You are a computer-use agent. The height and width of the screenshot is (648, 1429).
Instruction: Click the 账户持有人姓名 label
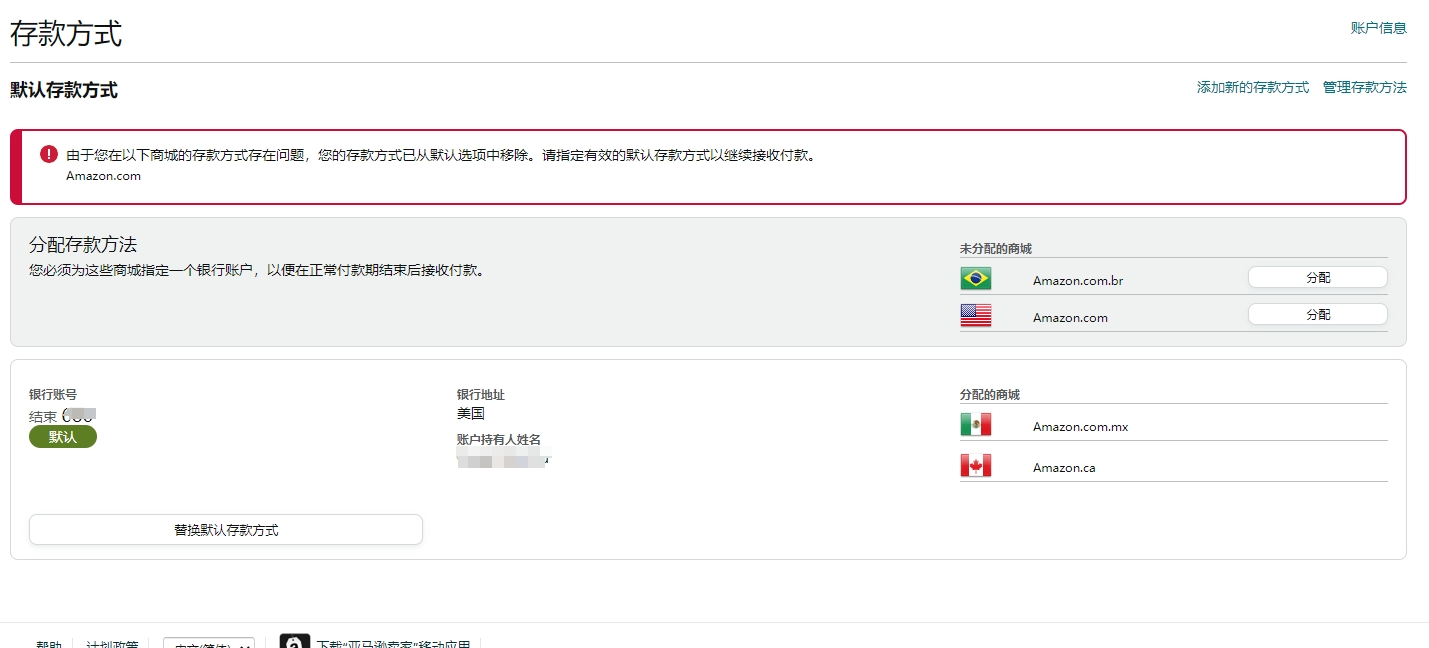[499, 440]
